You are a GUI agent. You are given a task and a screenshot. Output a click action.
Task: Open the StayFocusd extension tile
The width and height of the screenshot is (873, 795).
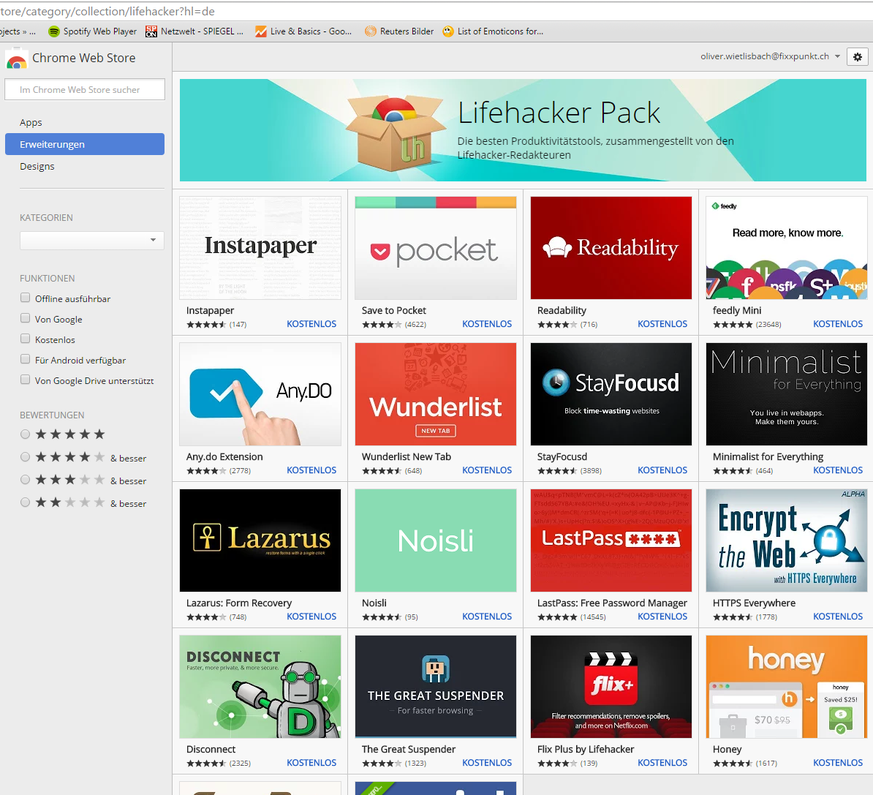pos(611,394)
